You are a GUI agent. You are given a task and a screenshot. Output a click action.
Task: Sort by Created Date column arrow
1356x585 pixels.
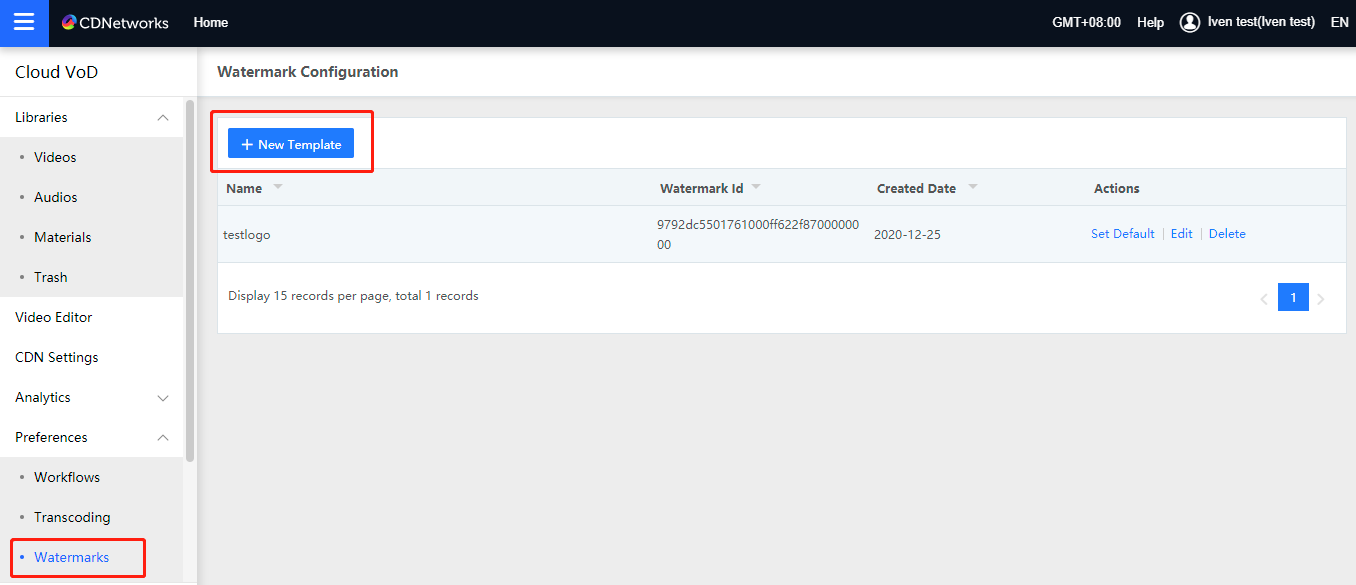(x=972, y=187)
